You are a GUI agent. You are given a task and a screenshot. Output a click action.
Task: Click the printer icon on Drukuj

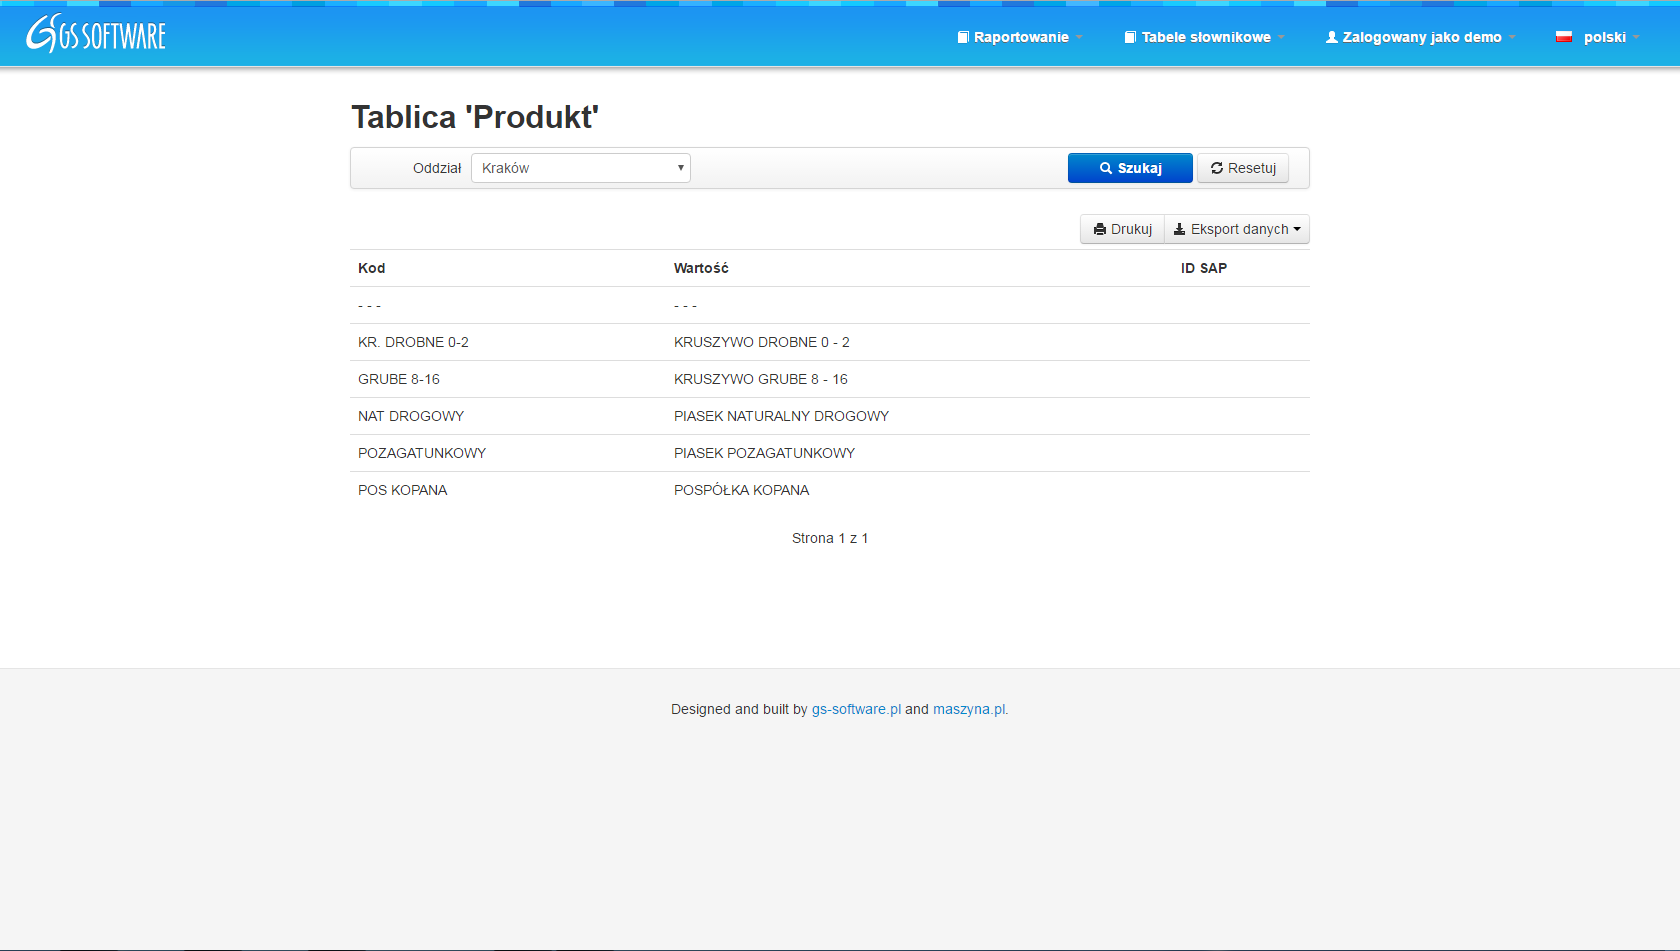[1100, 229]
